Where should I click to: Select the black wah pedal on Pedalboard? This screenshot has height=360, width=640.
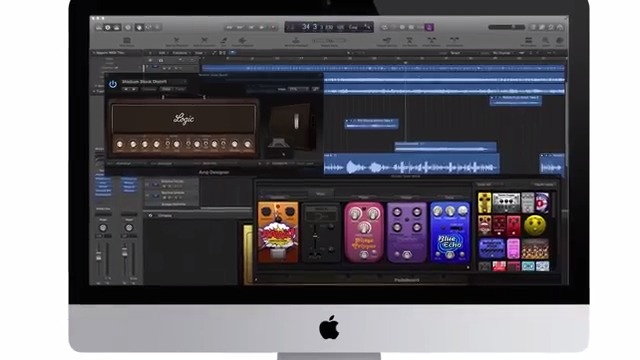click(321, 232)
